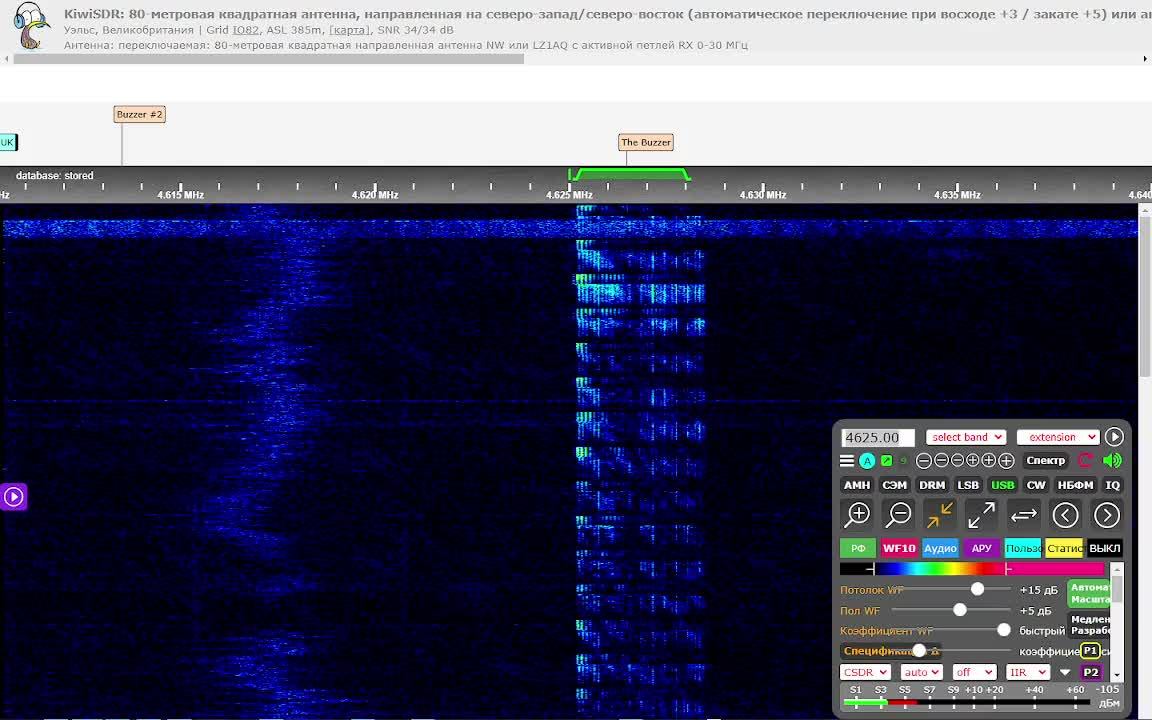Click the P1 preset button

pos(1090,651)
